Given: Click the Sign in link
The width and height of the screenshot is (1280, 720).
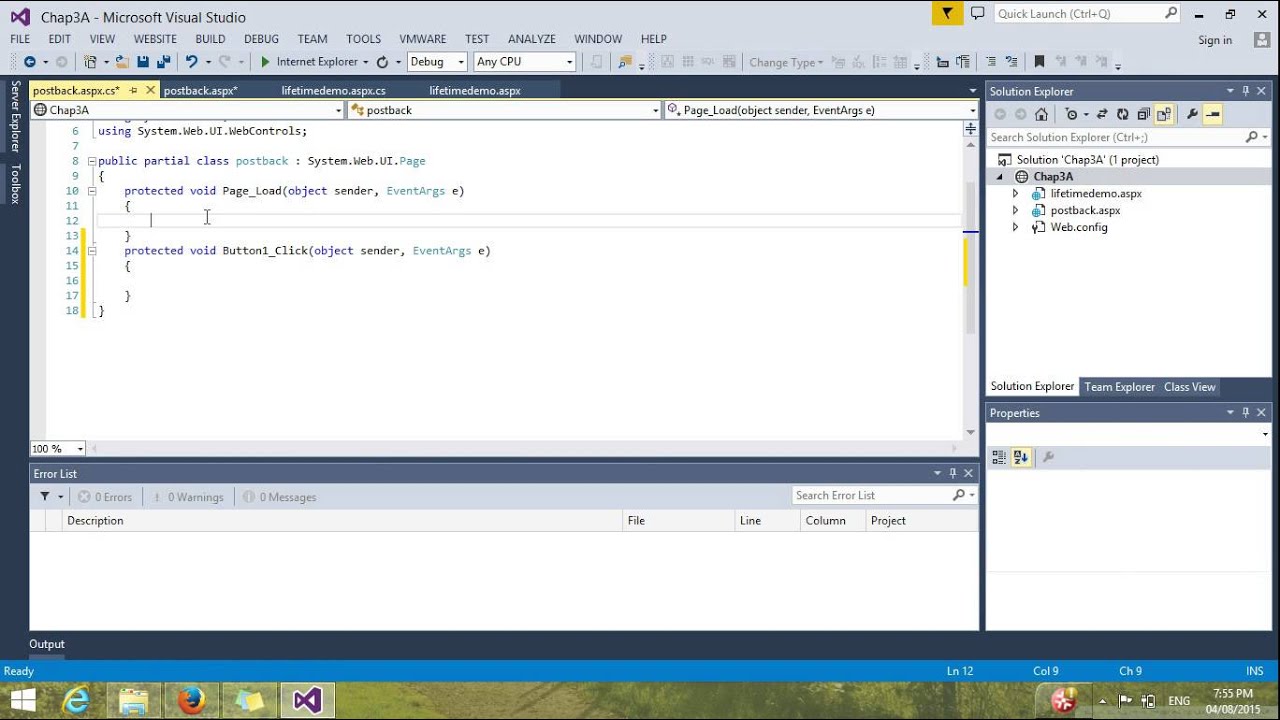Looking at the screenshot, I should [1215, 40].
